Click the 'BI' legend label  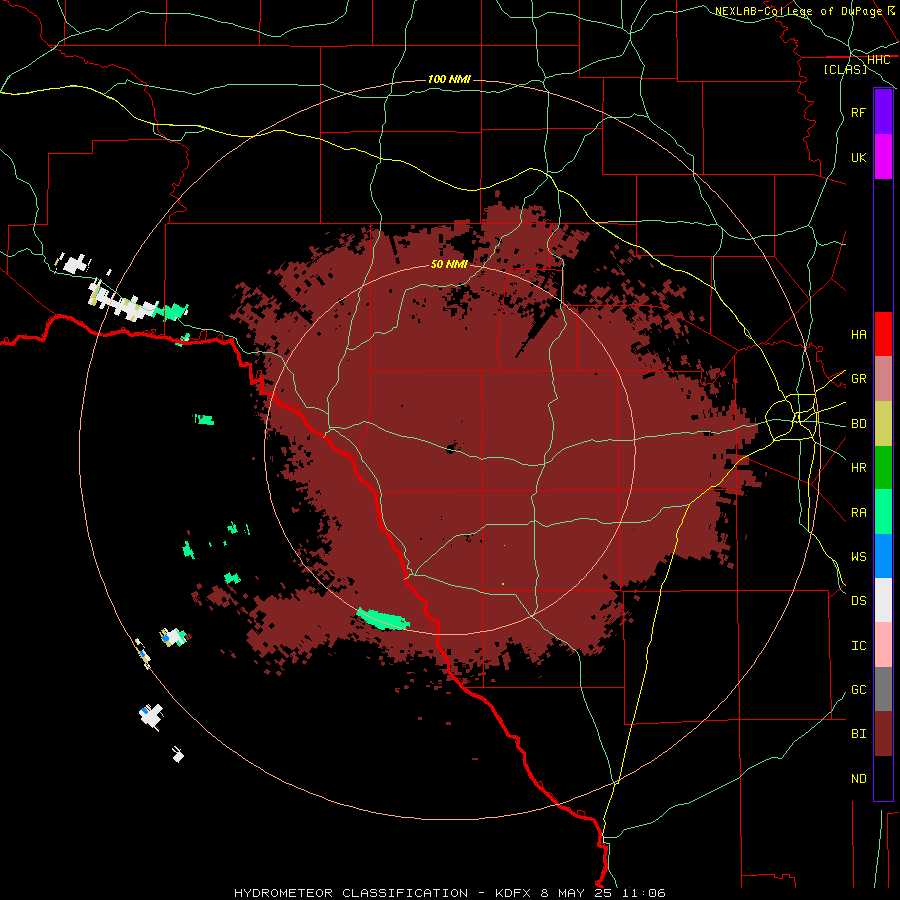point(859,734)
